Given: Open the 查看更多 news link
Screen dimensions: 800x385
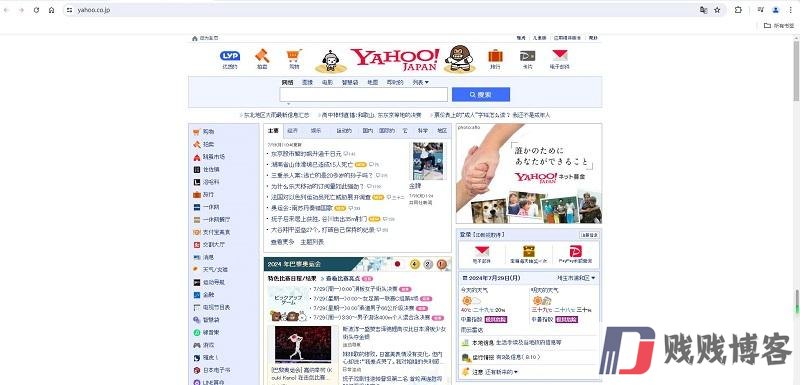Looking at the screenshot, I should tap(282, 242).
